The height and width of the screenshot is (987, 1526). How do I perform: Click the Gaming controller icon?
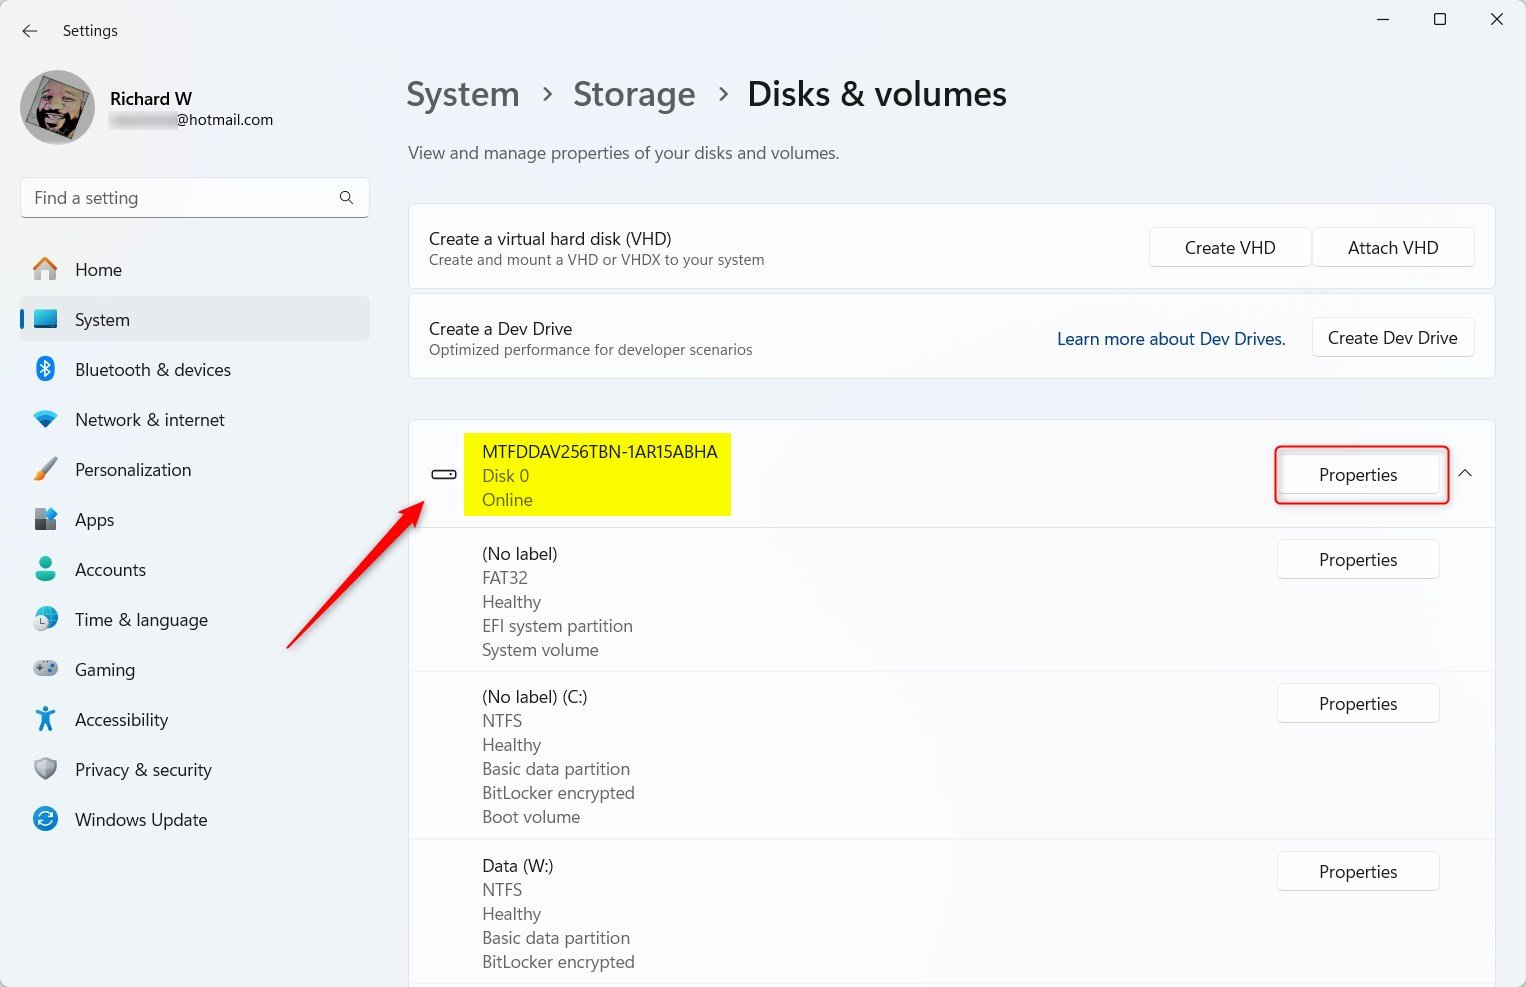(46, 669)
